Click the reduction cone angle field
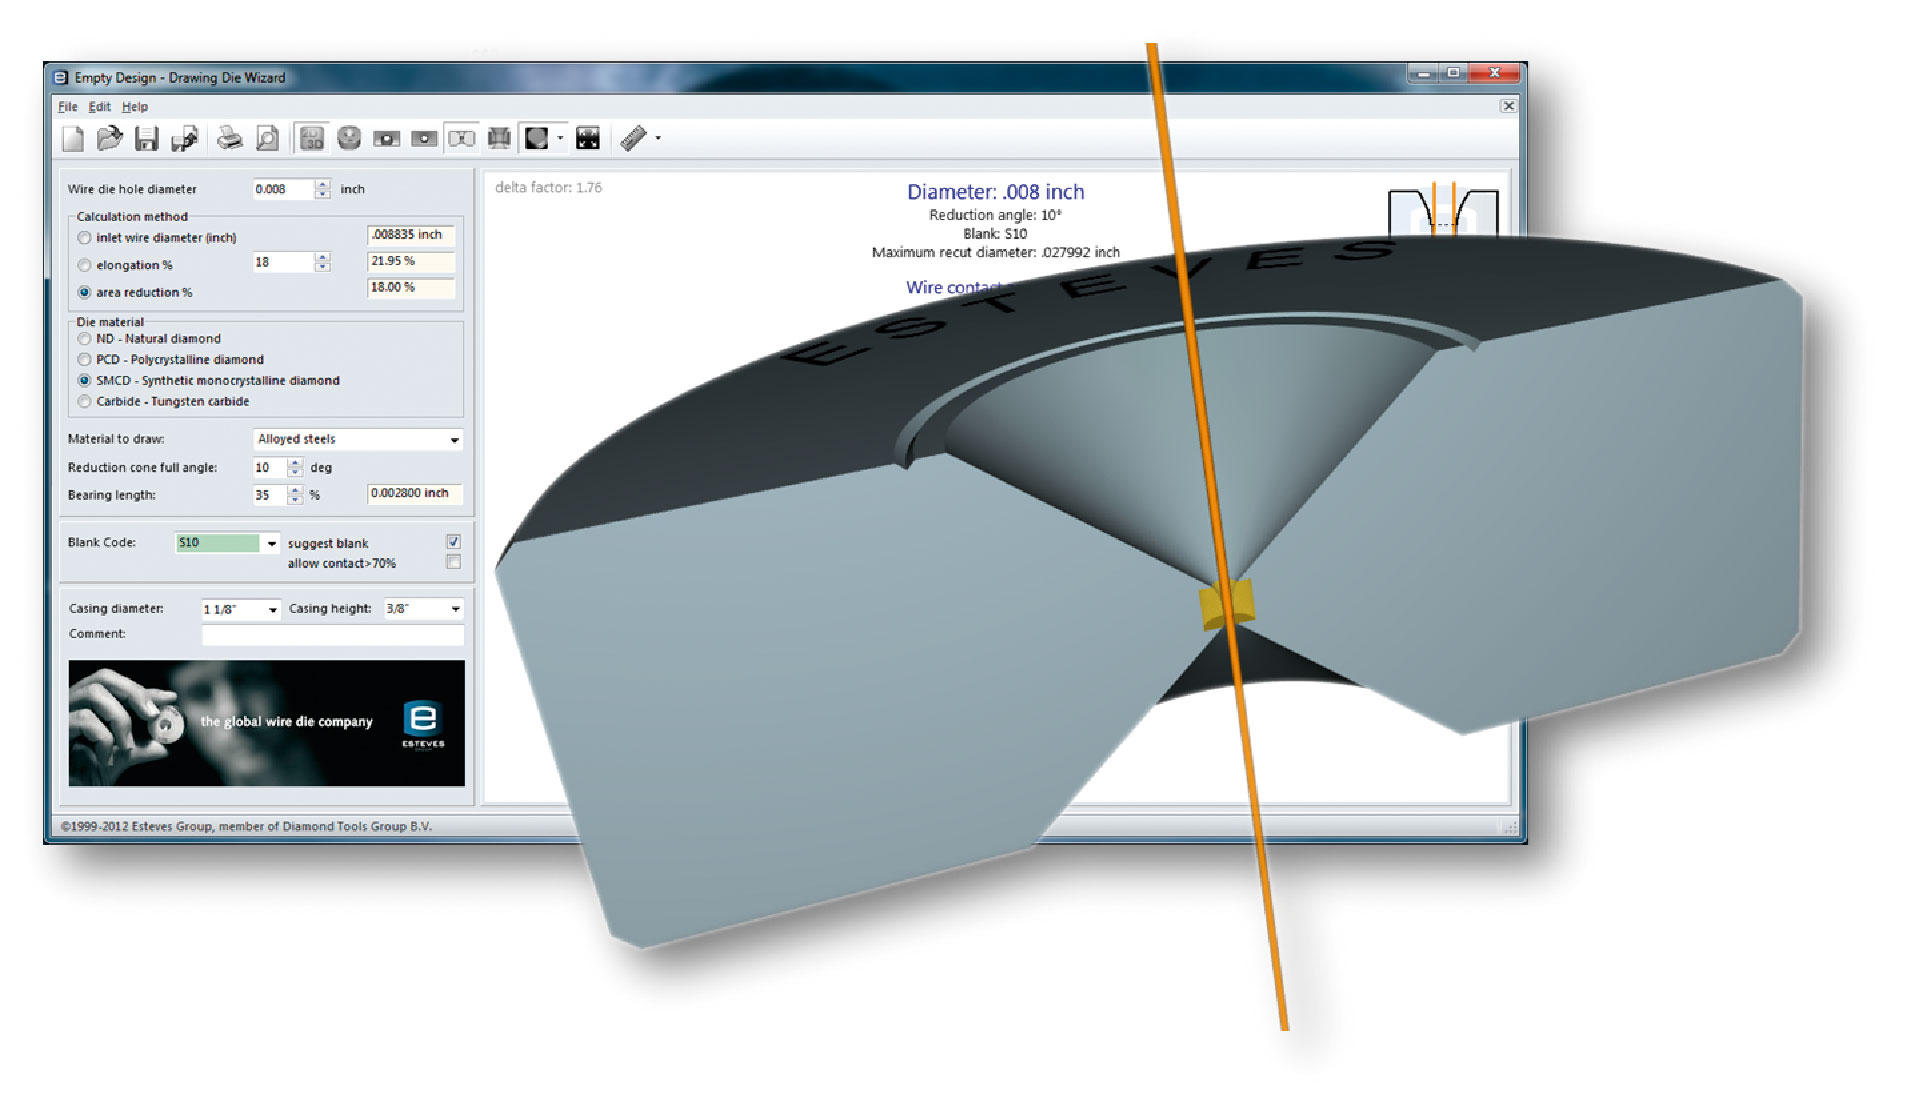Image resolution: width=1911 pixels, height=1118 pixels. point(269,467)
